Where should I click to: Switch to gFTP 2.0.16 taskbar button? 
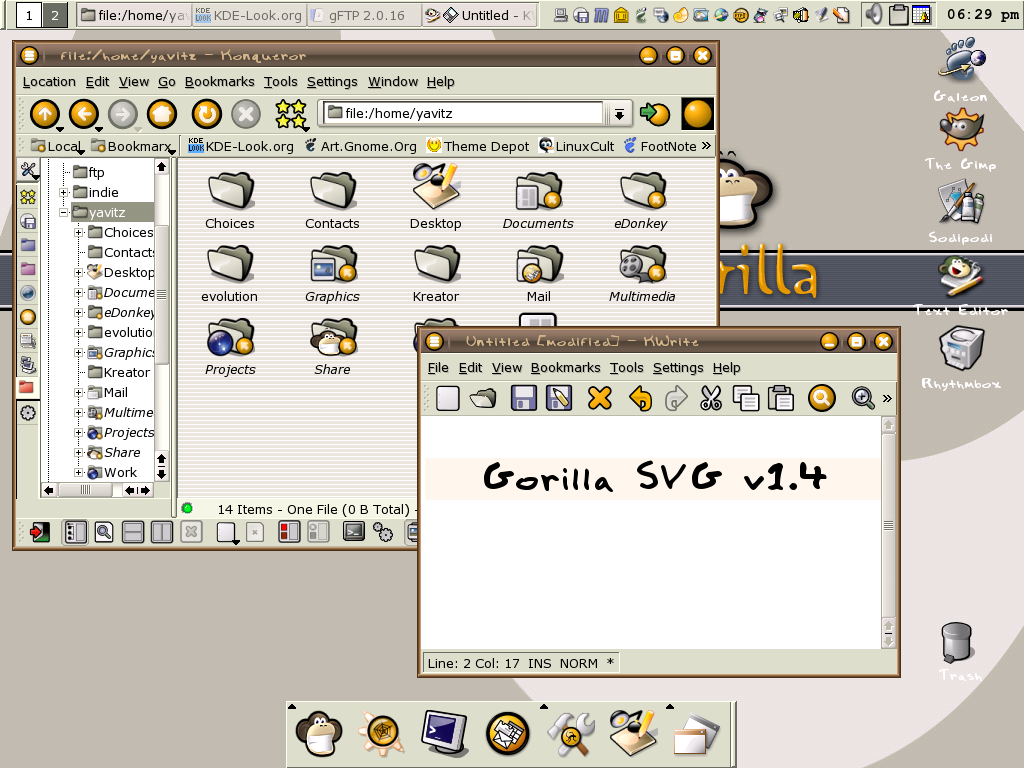[364, 15]
